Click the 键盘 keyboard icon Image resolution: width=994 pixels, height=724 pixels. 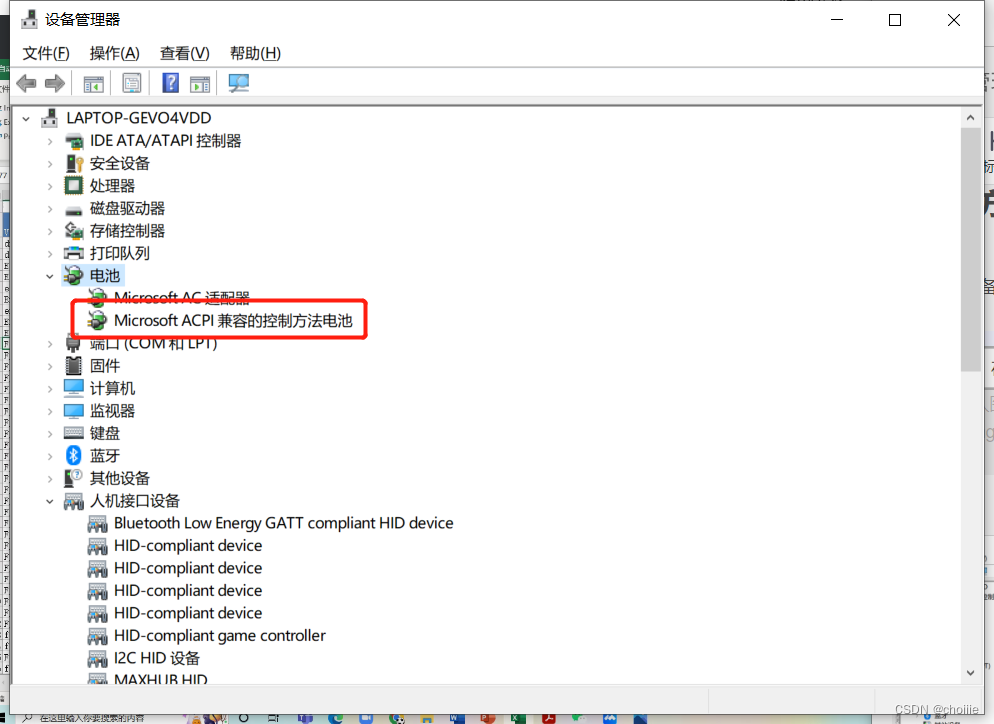[74, 433]
